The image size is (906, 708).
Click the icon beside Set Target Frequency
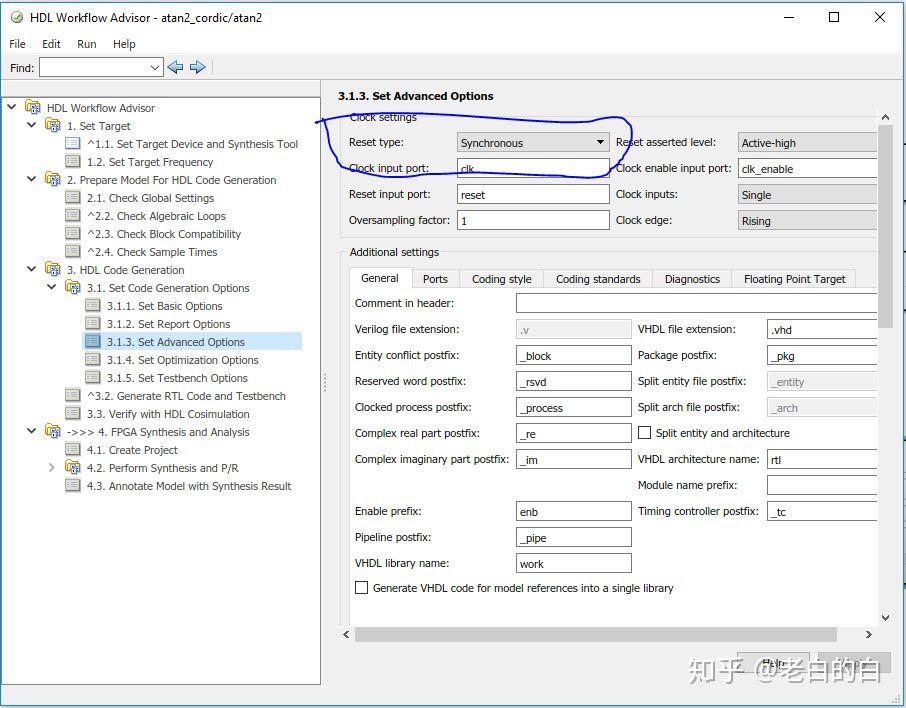(x=73, y=162)
